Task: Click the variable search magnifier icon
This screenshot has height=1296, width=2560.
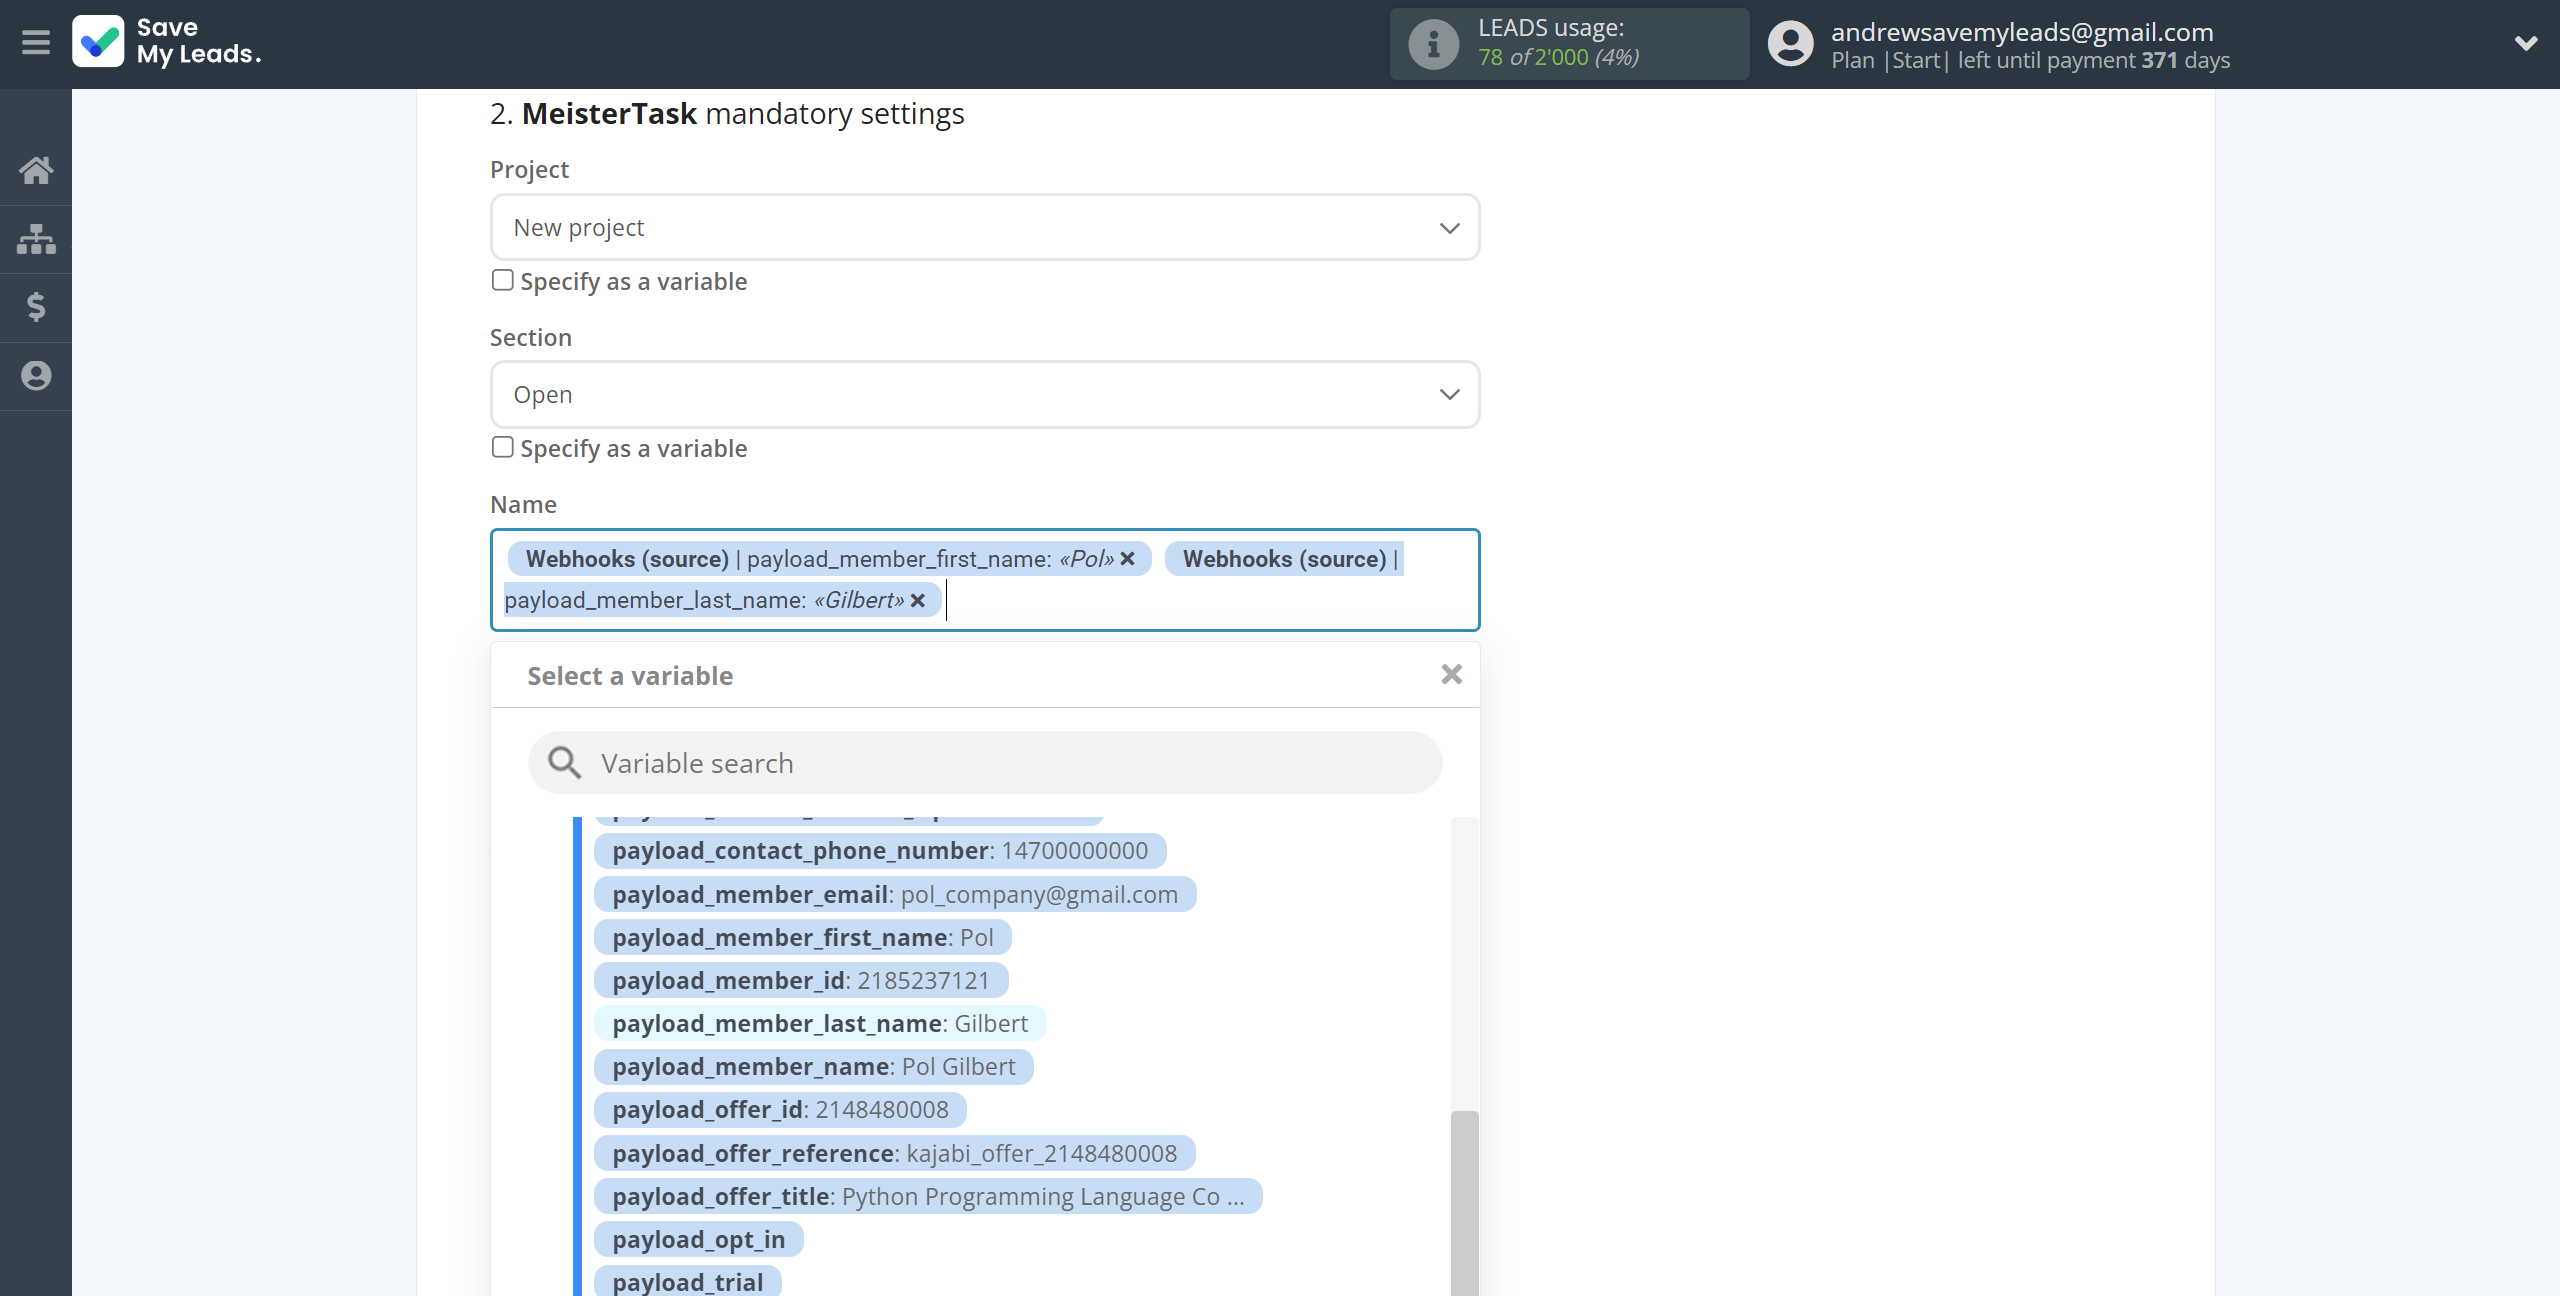Action: coord(564,763)
